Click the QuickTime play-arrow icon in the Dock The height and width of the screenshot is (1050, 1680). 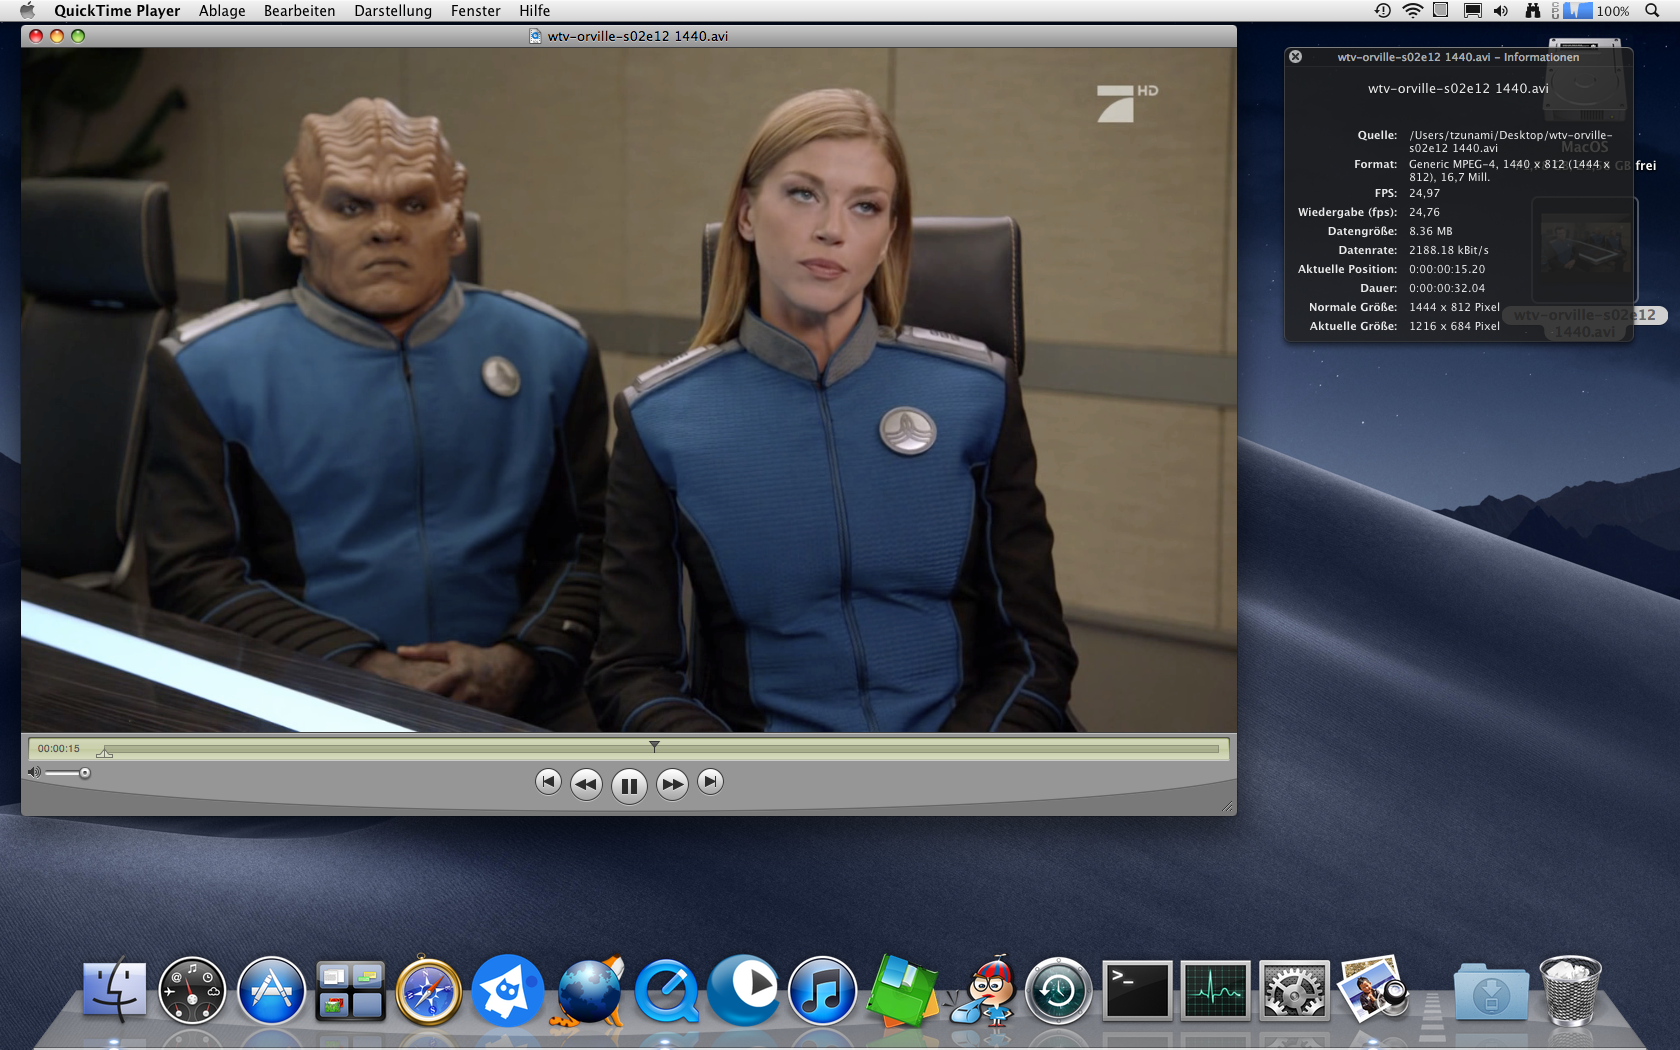pos(744,989)
